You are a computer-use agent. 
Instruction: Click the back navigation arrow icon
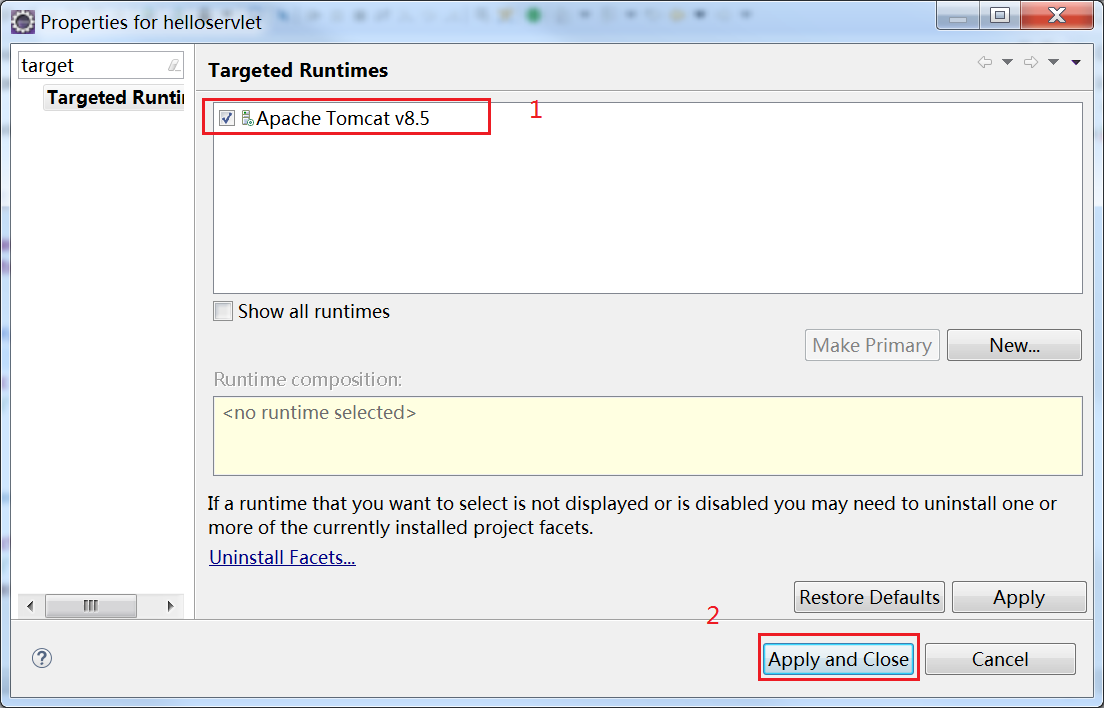985,62
